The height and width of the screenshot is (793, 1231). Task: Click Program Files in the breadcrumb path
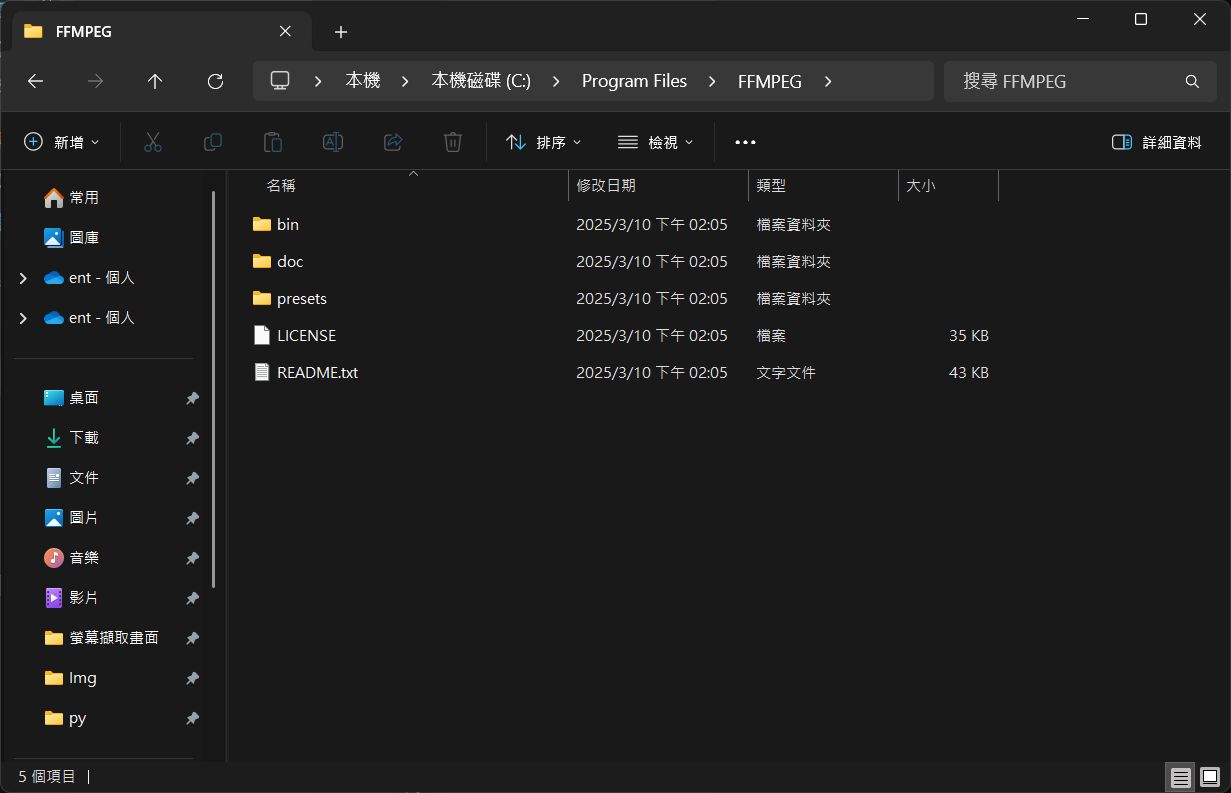click(634, 82)
